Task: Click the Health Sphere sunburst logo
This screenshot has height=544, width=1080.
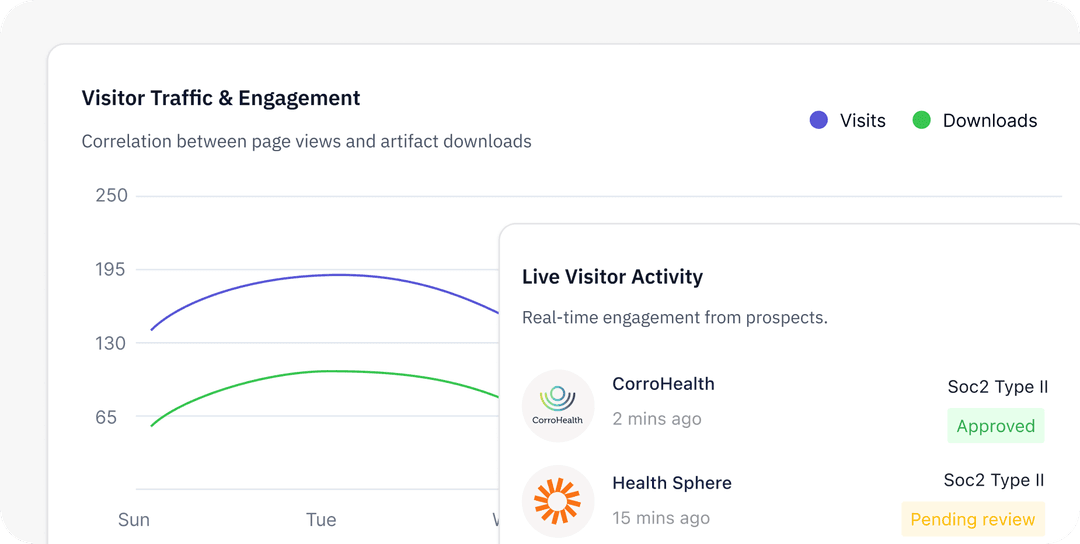Action: point(558,501)
